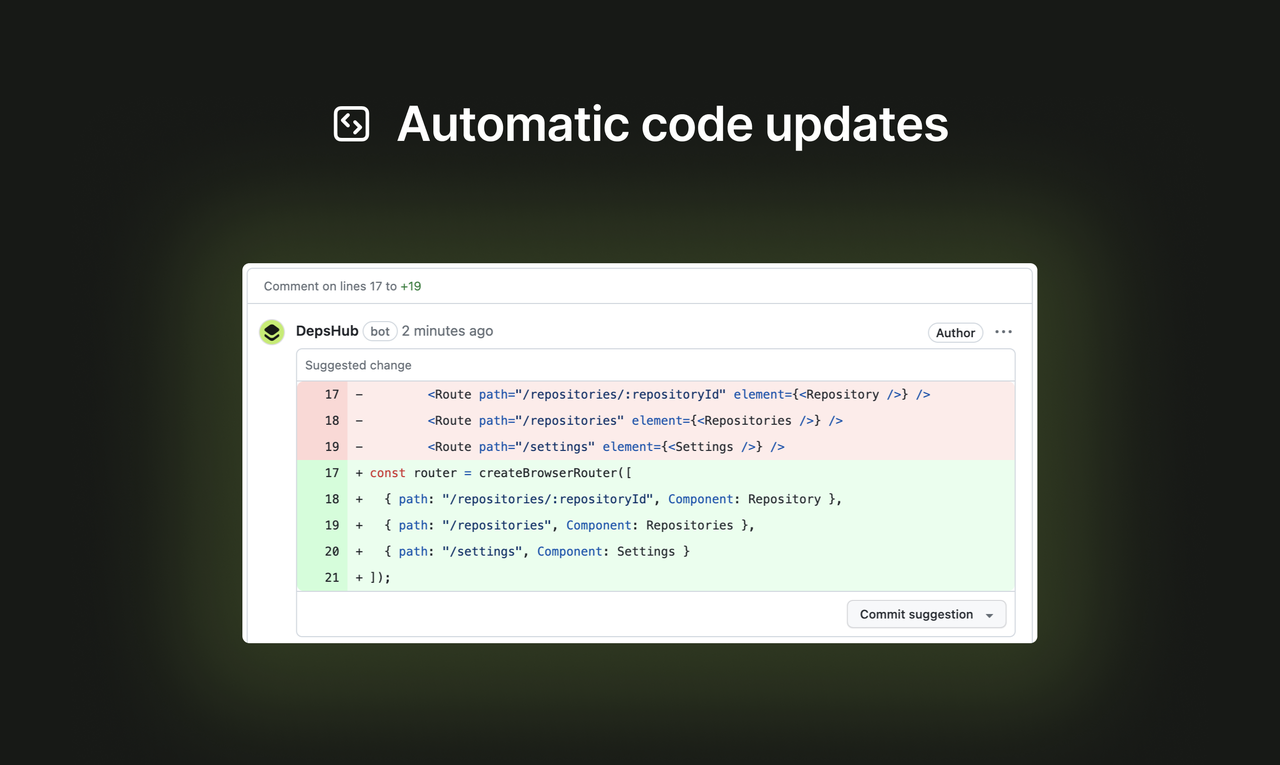Screen dimensions: 1280x765
Task: Click the Suggested change header text
Action: (x=358, y=365)
